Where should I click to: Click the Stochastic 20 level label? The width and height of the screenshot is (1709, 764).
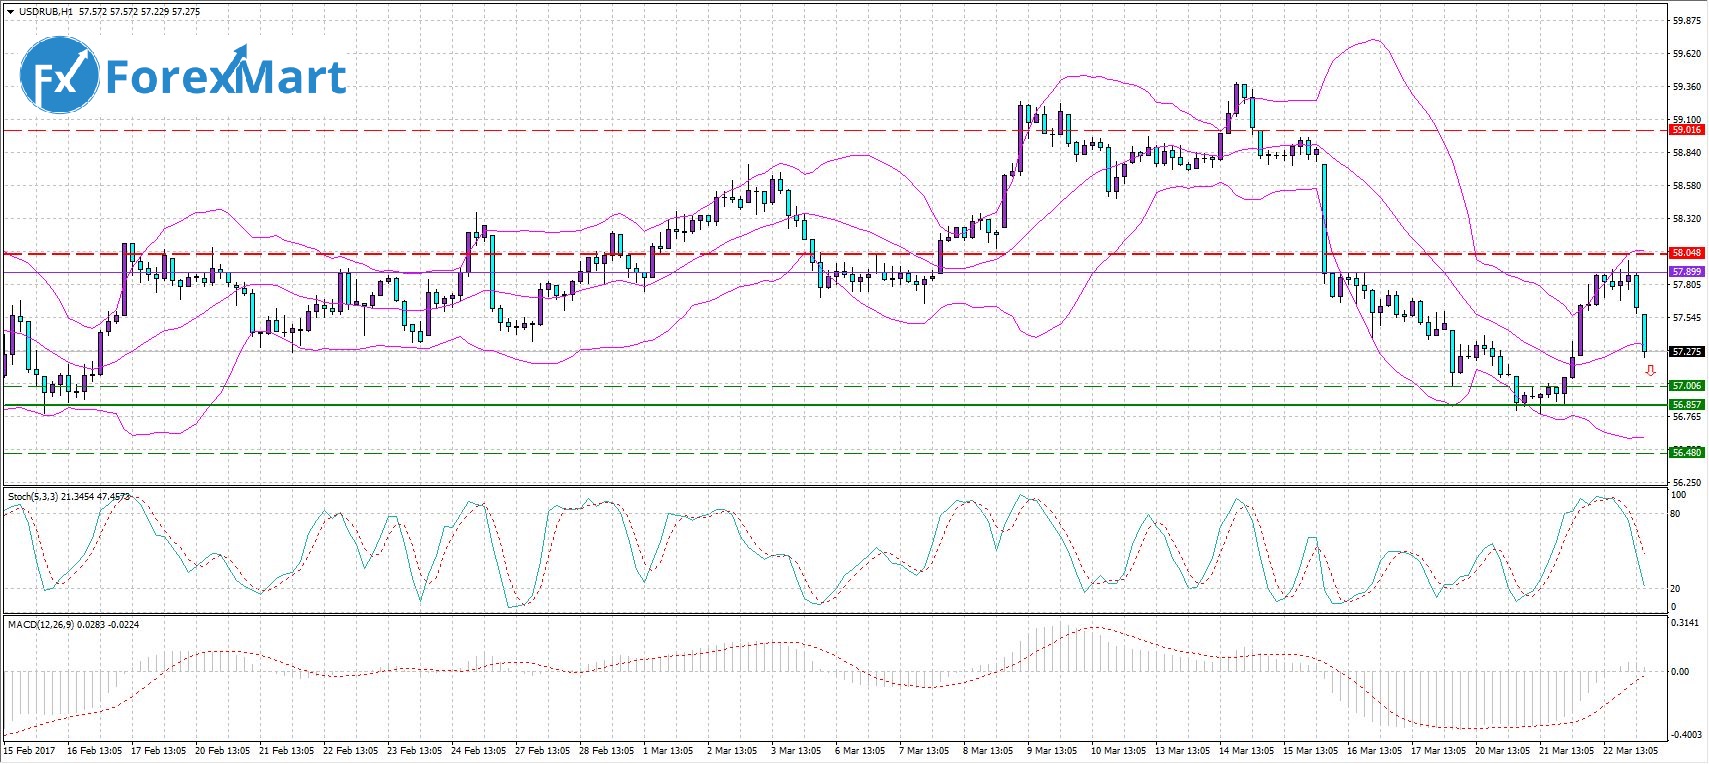[x=1677, y=589]
